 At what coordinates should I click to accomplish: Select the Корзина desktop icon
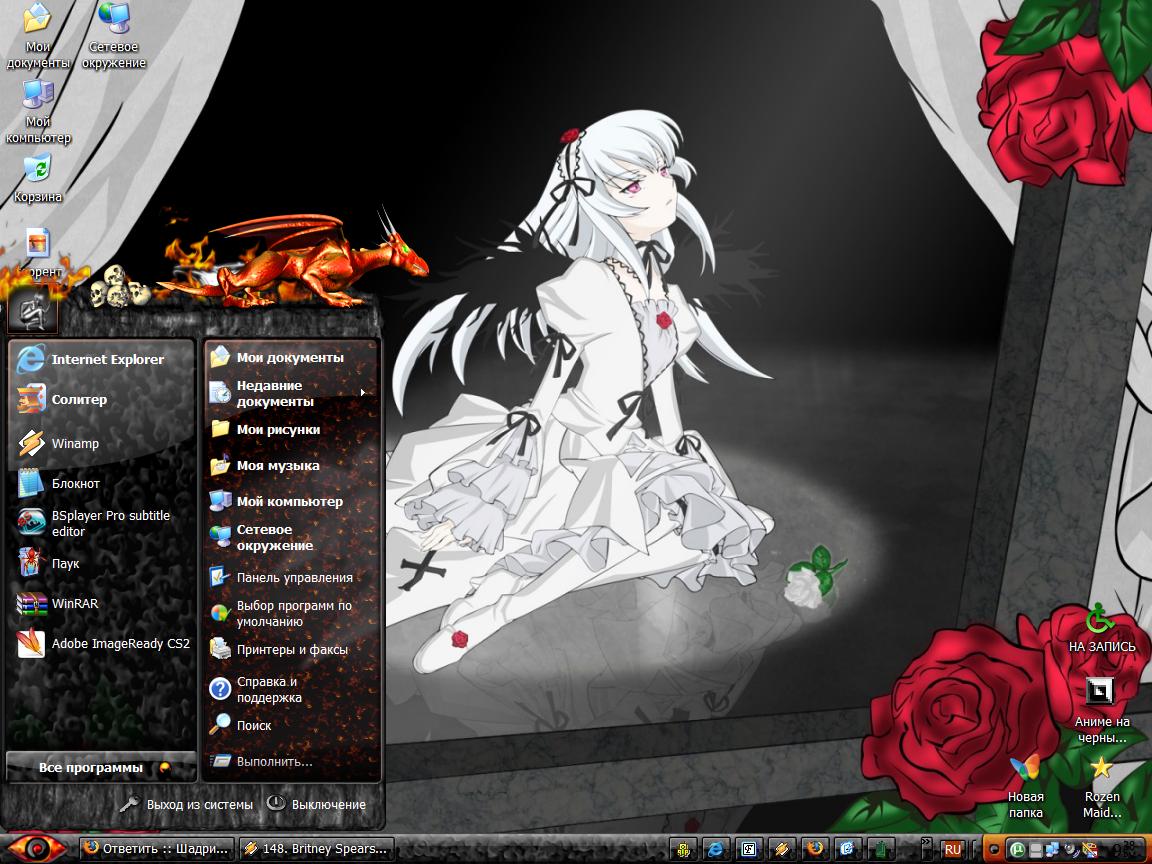pos(37,179)
